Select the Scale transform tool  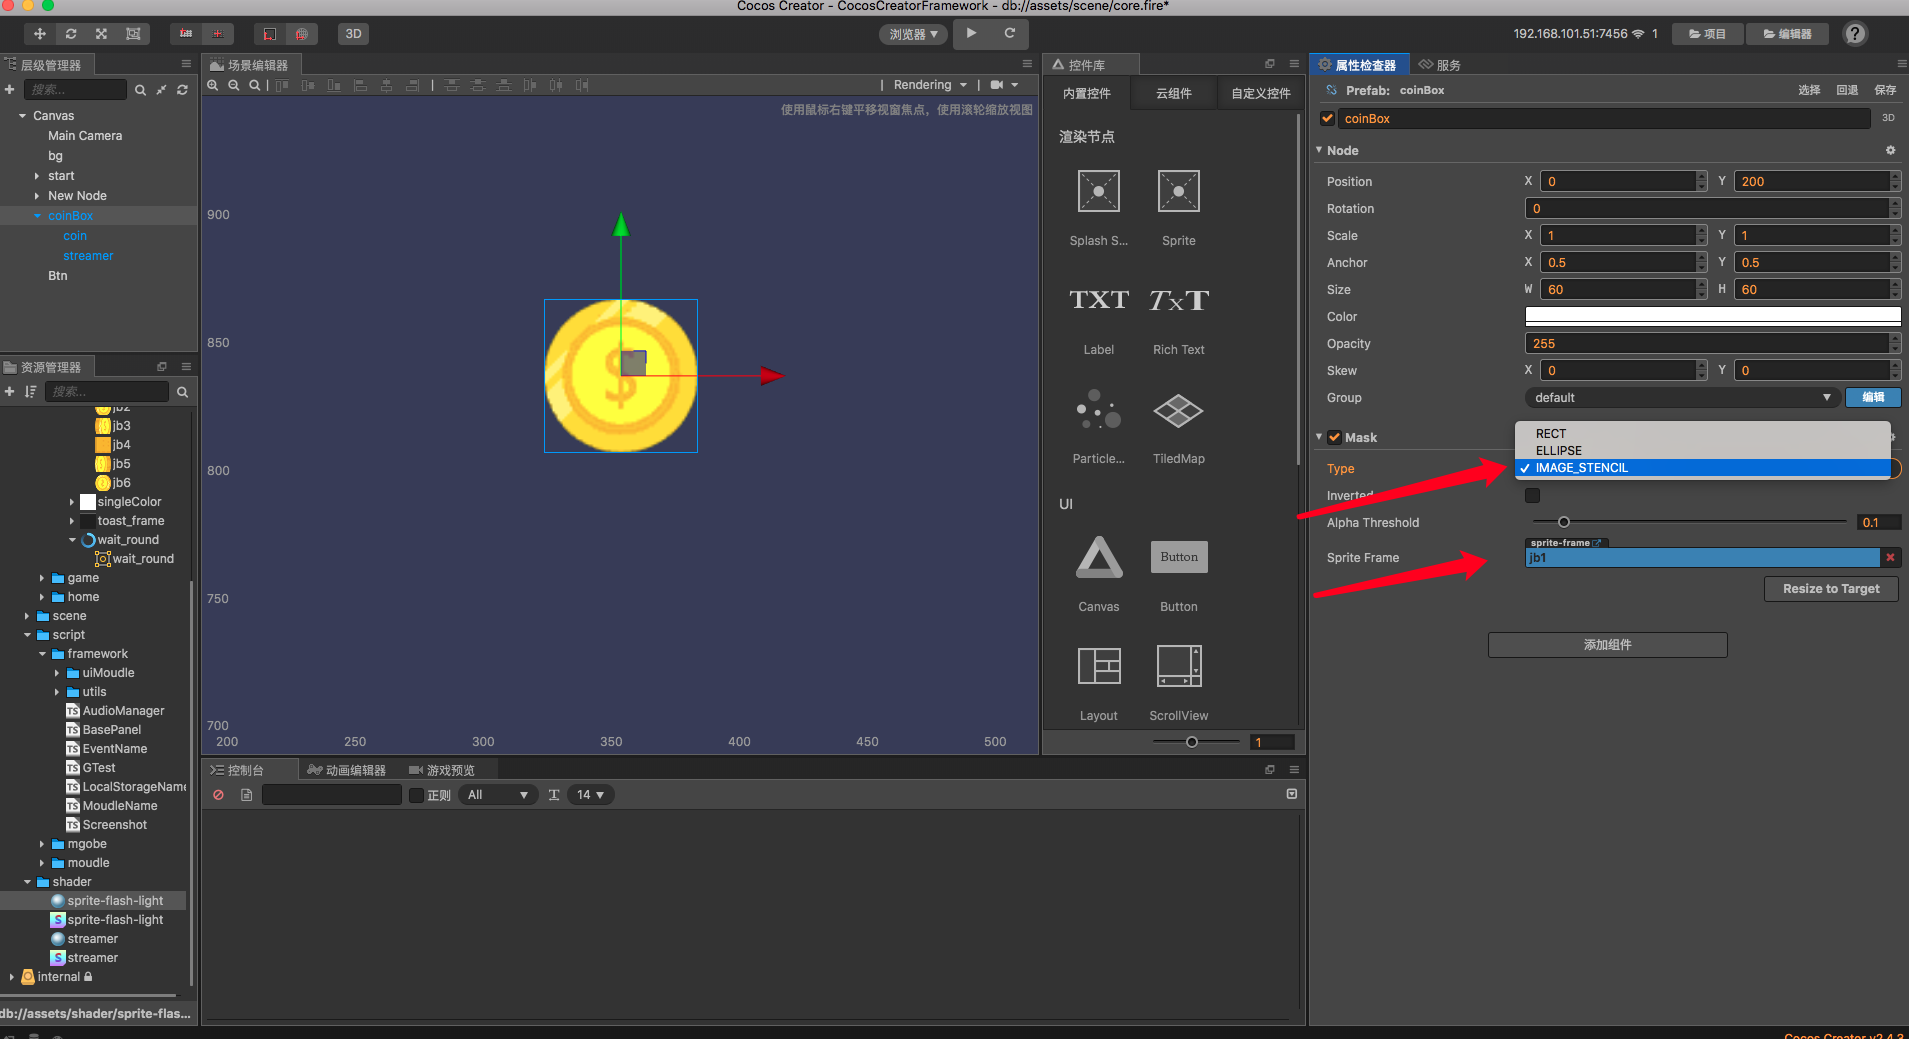point(101,33)
